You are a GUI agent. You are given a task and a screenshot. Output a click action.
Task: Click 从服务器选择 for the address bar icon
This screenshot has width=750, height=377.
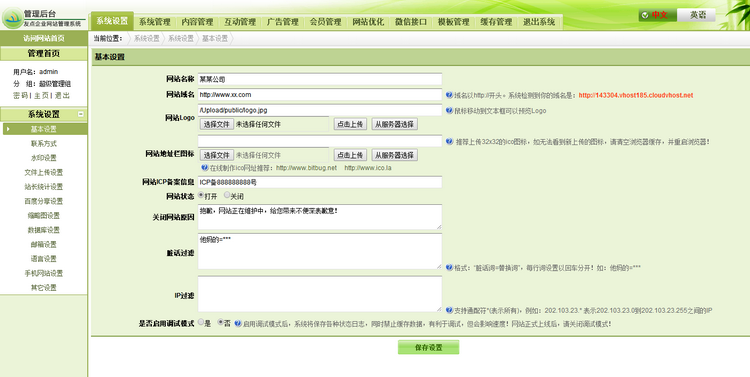tap(395, 155)
